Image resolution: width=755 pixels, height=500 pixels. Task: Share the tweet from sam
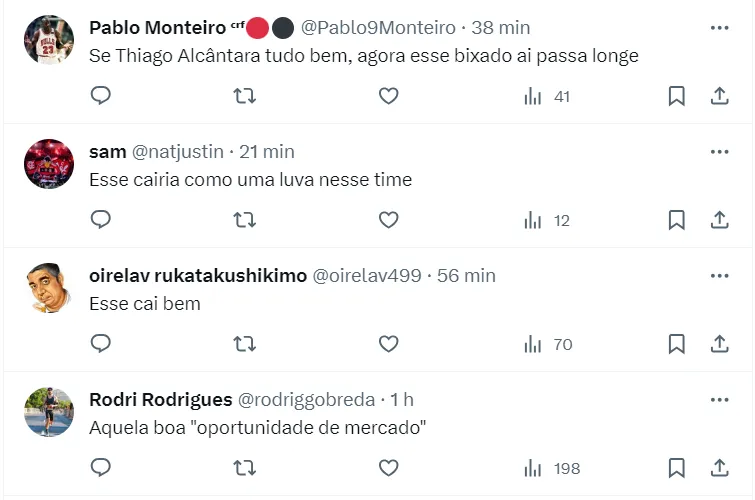pos(718,220)
